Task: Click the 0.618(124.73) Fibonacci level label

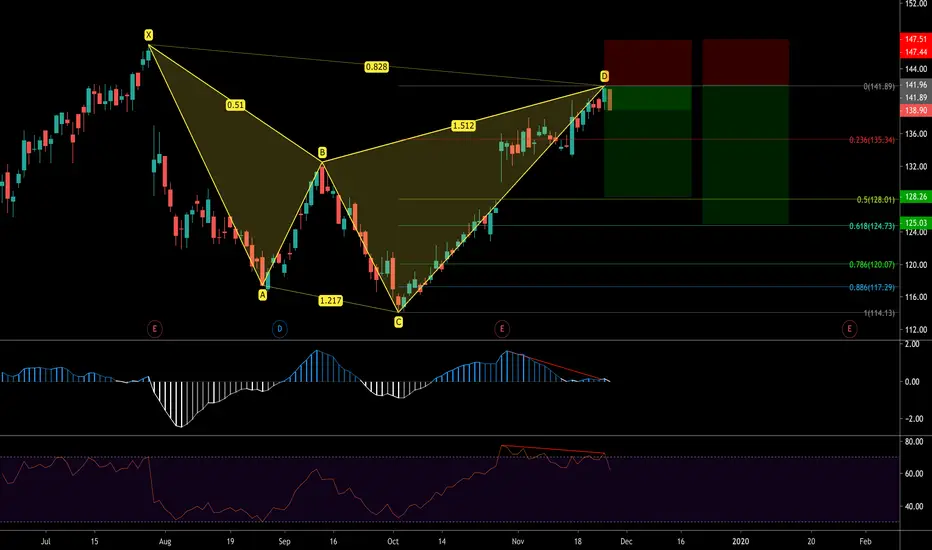Action: pos(871,226)
